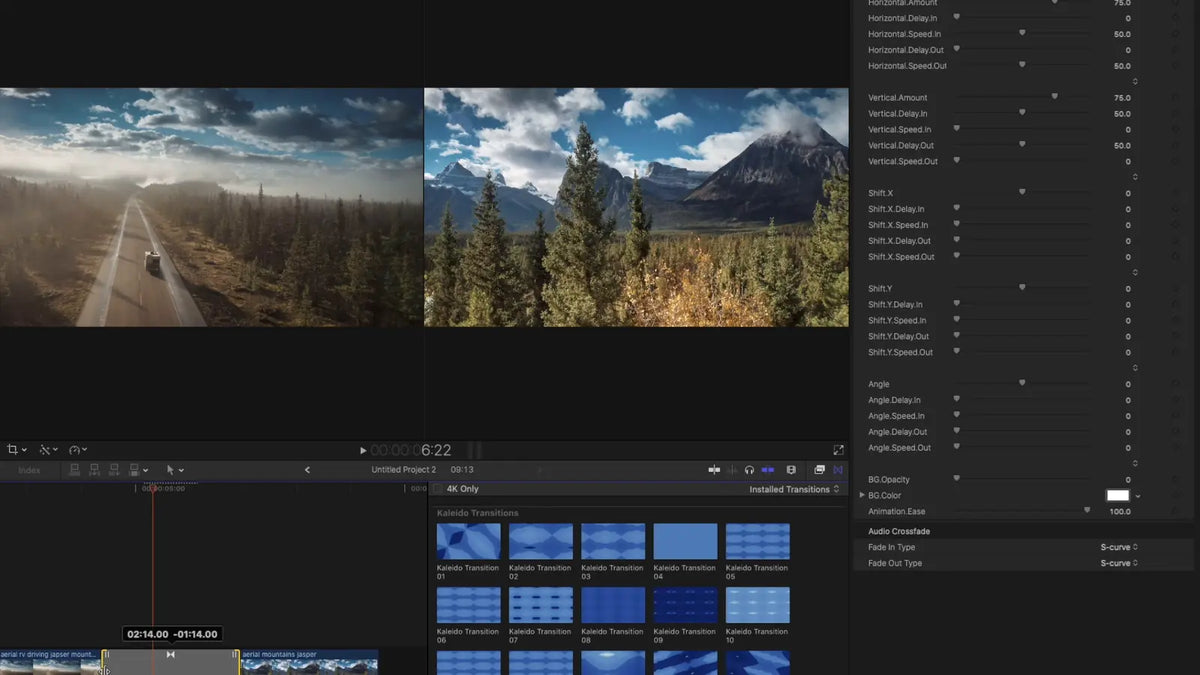Click the Audio Crossfade section header
This screenshot has height=675, width=1200.
point(899,531)
